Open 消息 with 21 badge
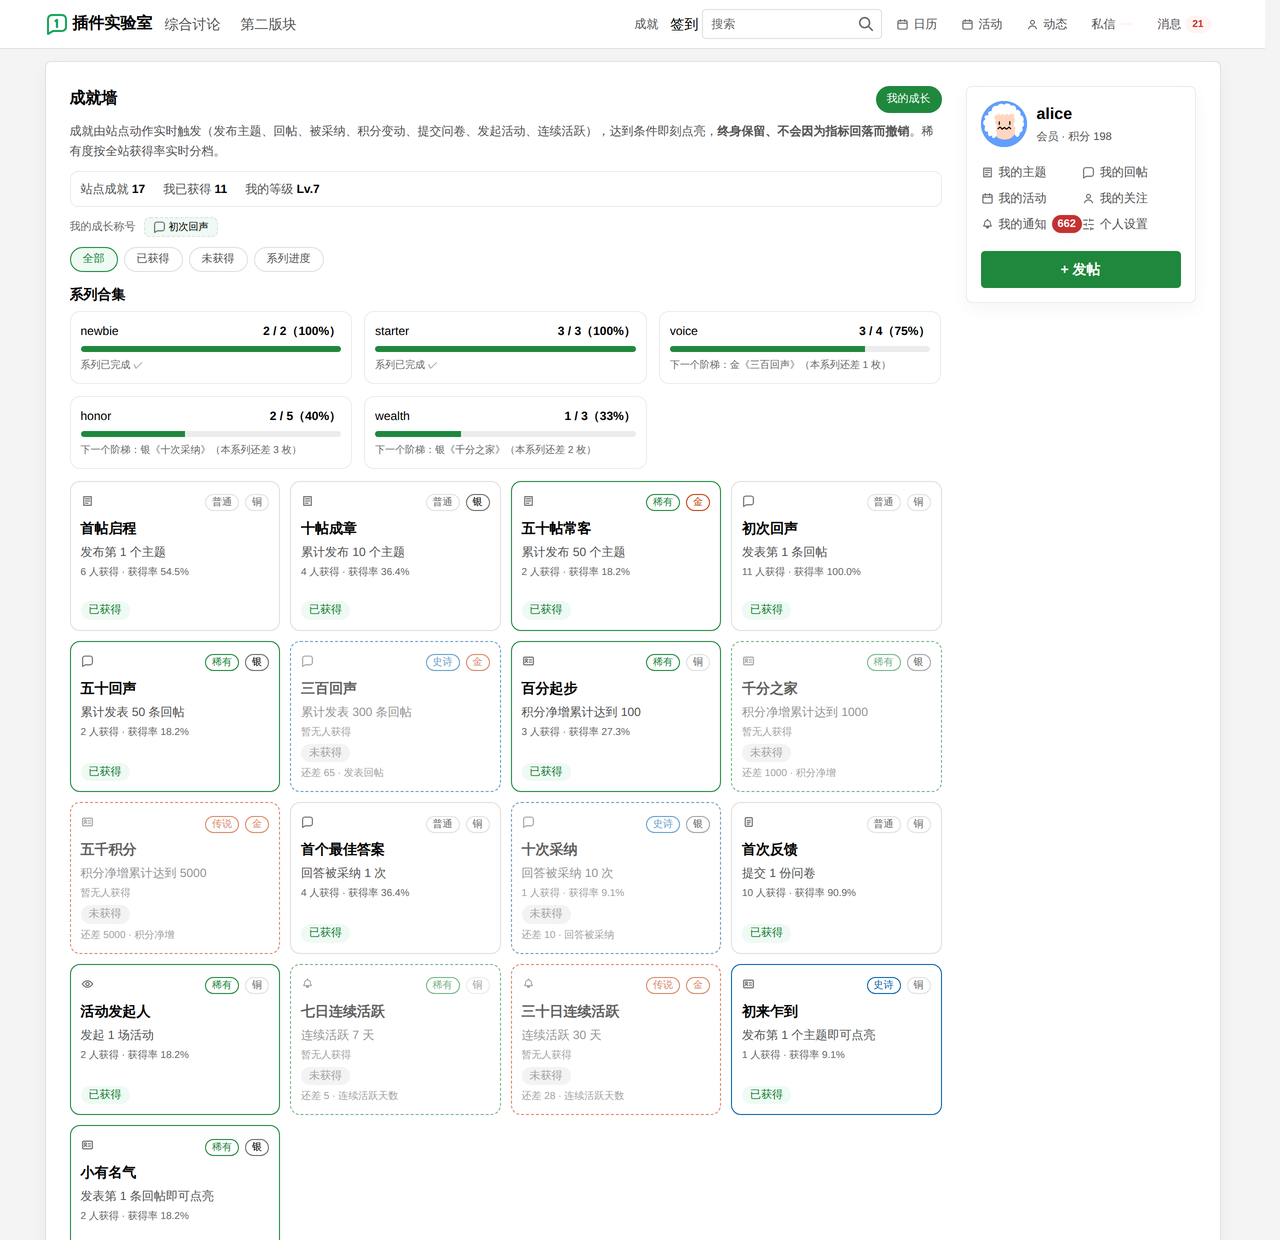The image size is (1280, 1240). [x=1183, y=24]
